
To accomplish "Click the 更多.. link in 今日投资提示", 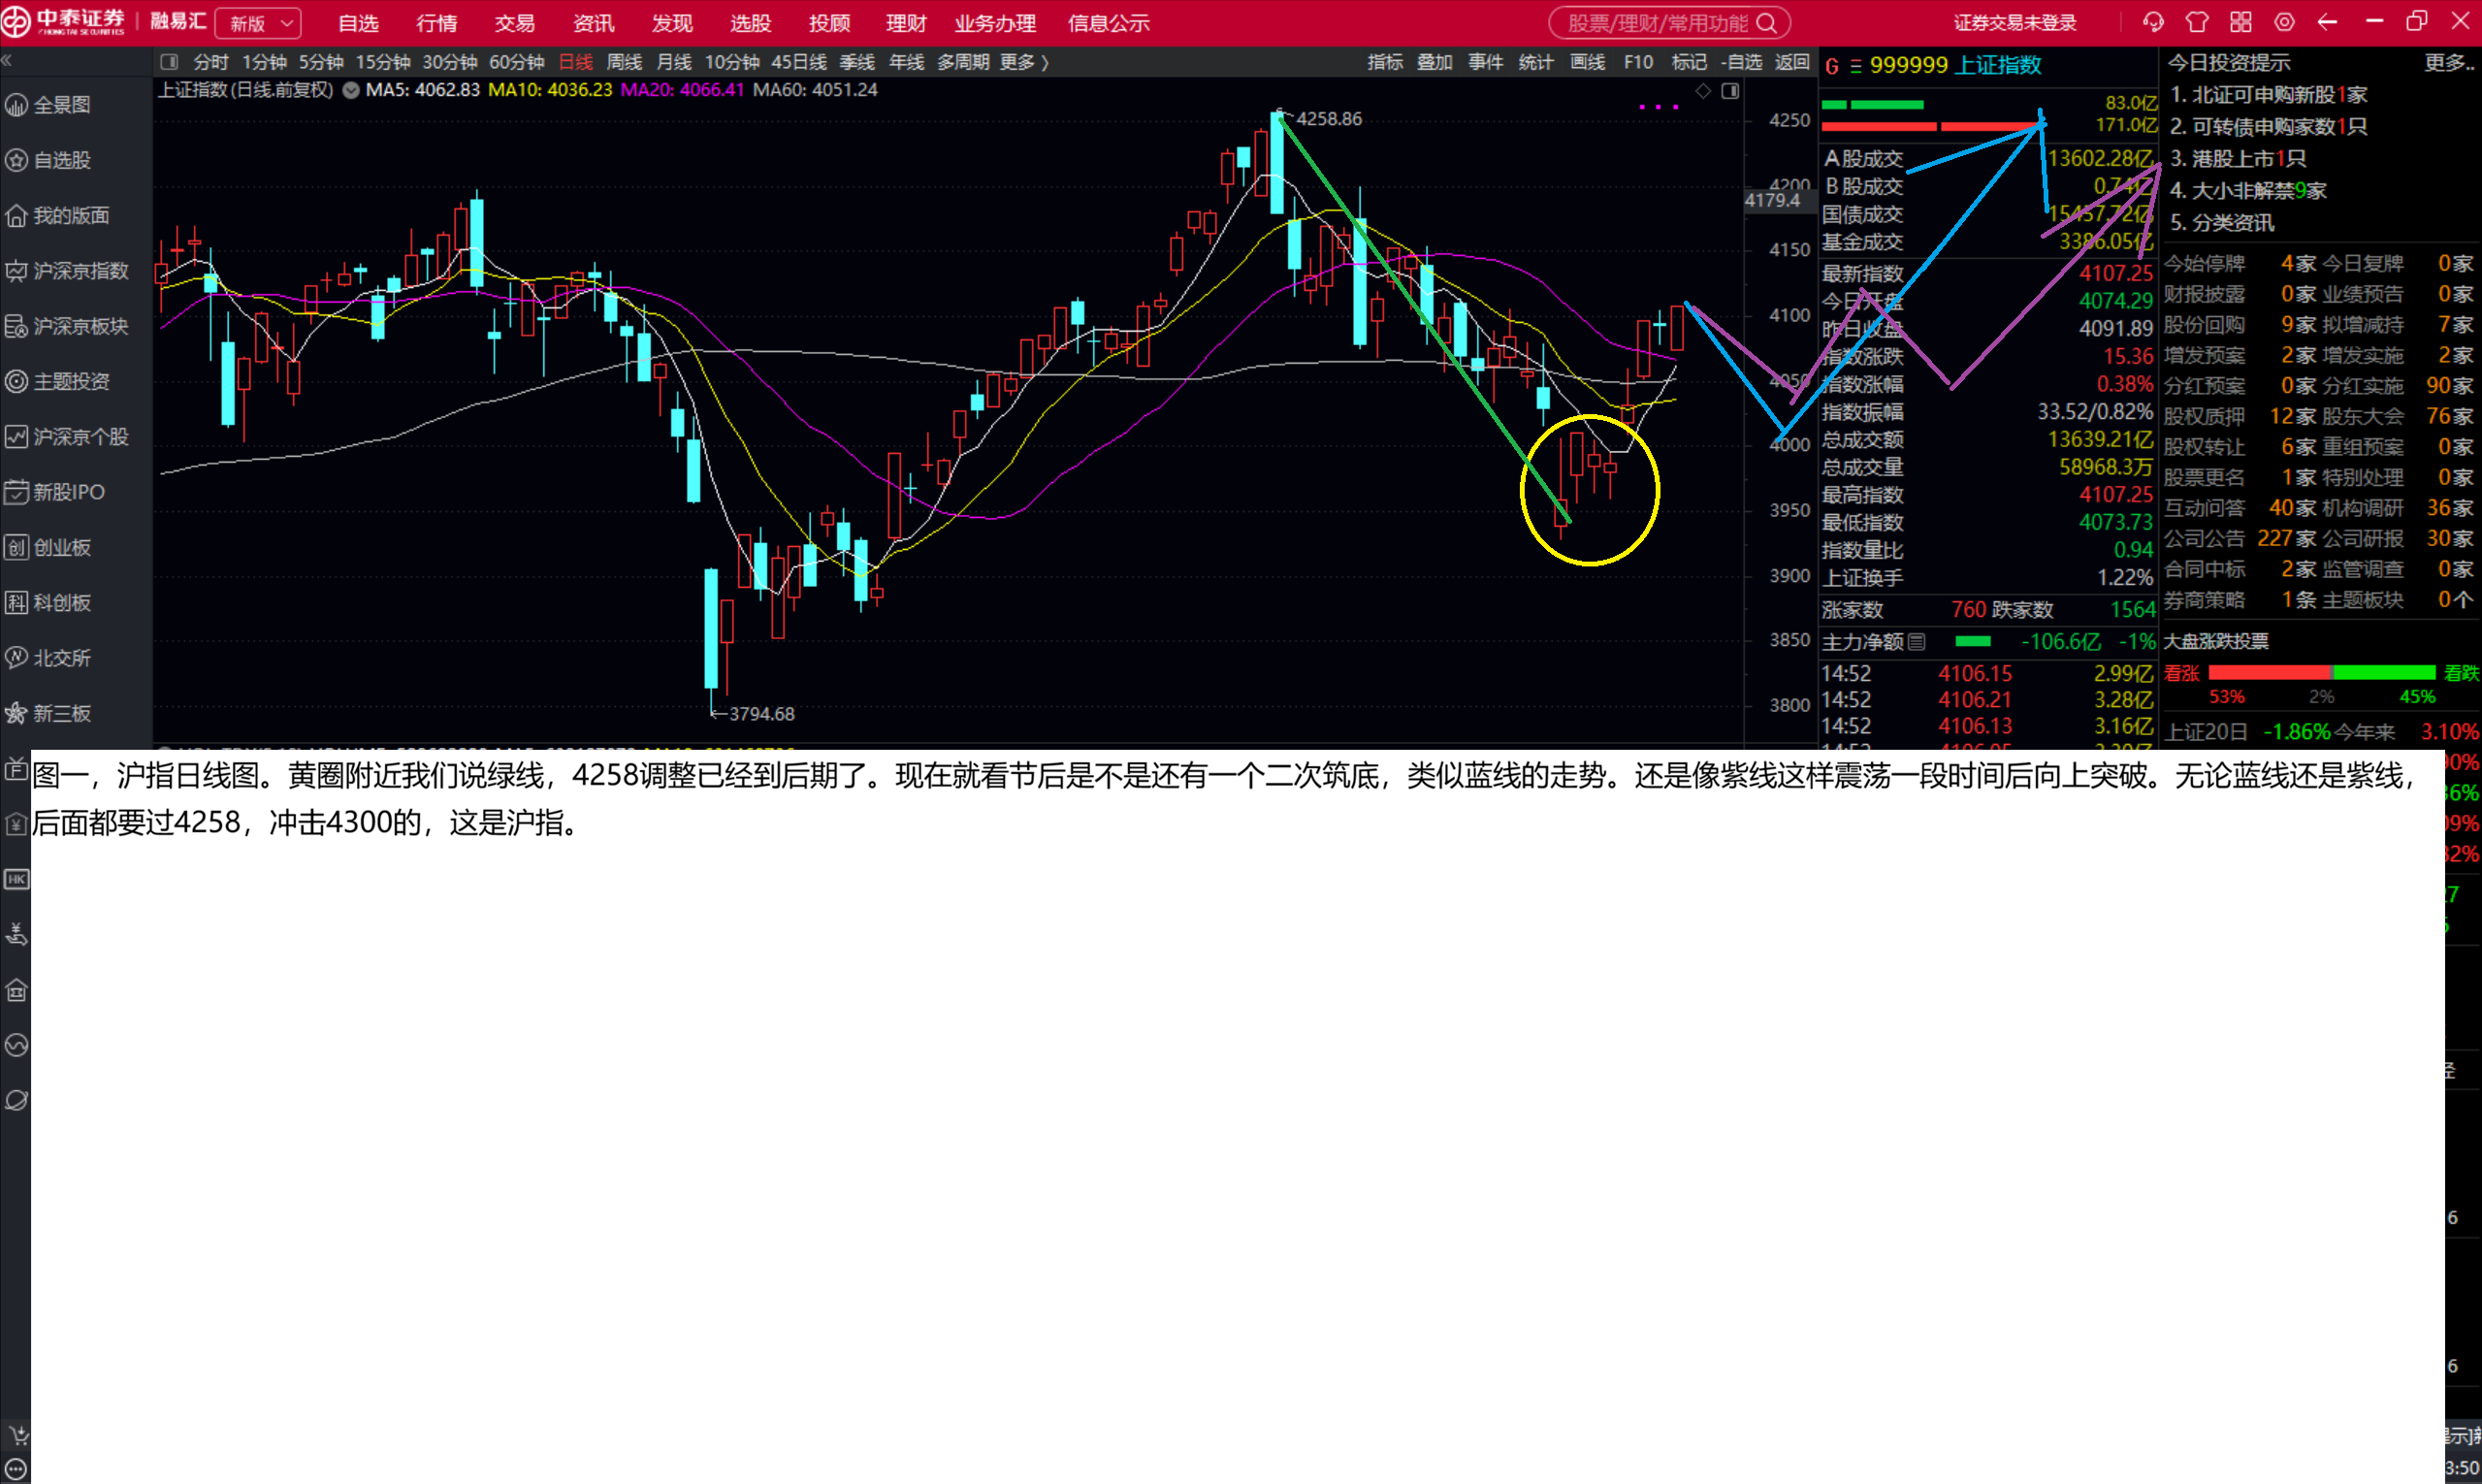I will point(2450,62).
